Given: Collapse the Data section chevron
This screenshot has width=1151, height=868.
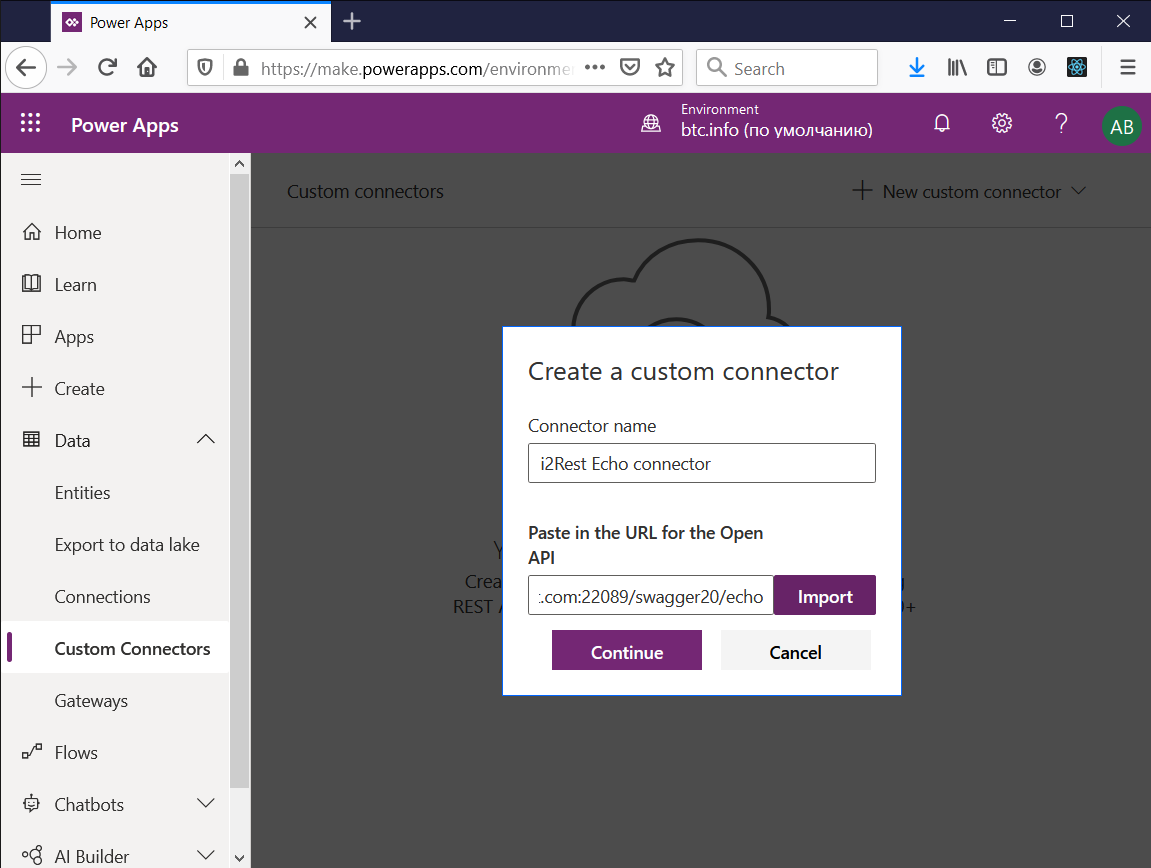Looking at the screenshot, I should click(206, 439).
